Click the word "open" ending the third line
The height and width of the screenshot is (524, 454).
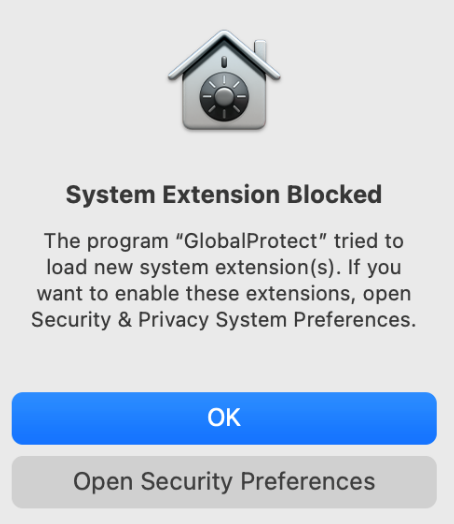387,295
